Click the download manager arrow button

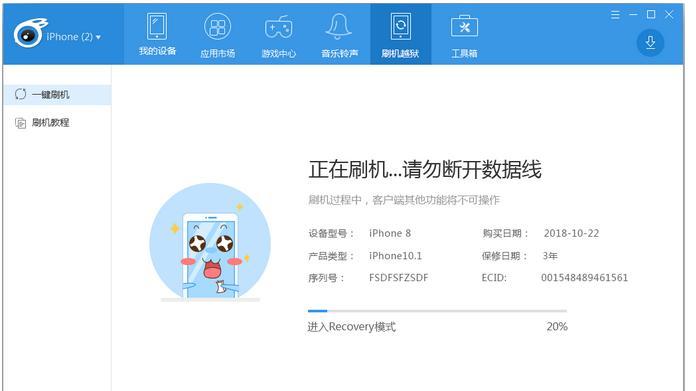(650, 43)
